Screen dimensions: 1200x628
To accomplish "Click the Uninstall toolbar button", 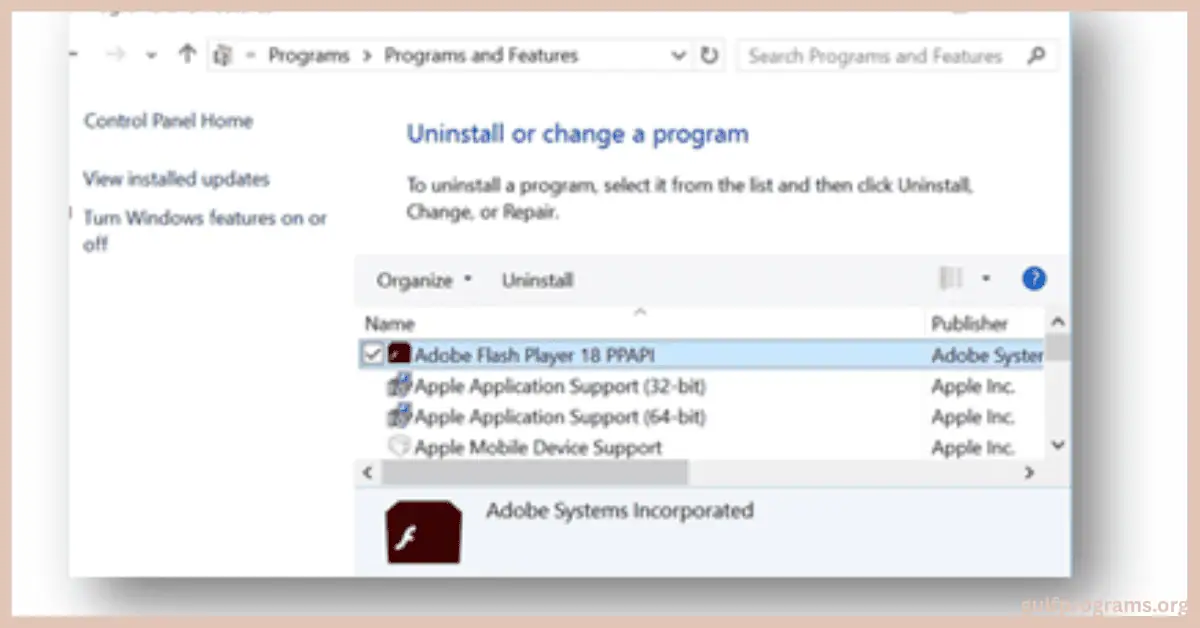I will click(537, 280).
